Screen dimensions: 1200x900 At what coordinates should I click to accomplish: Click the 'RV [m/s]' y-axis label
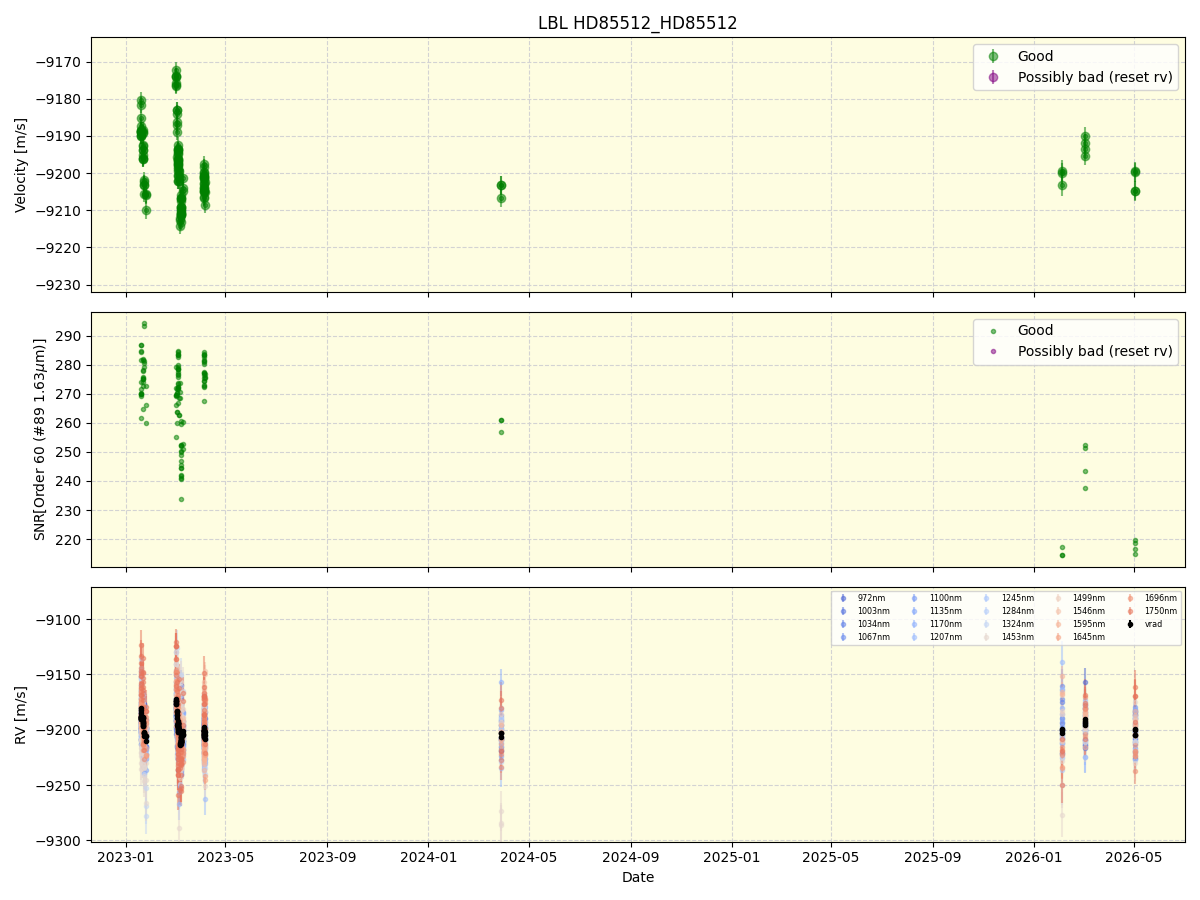21,714
